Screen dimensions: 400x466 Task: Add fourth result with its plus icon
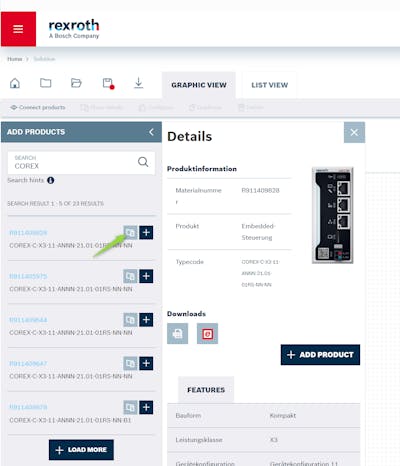146,363
